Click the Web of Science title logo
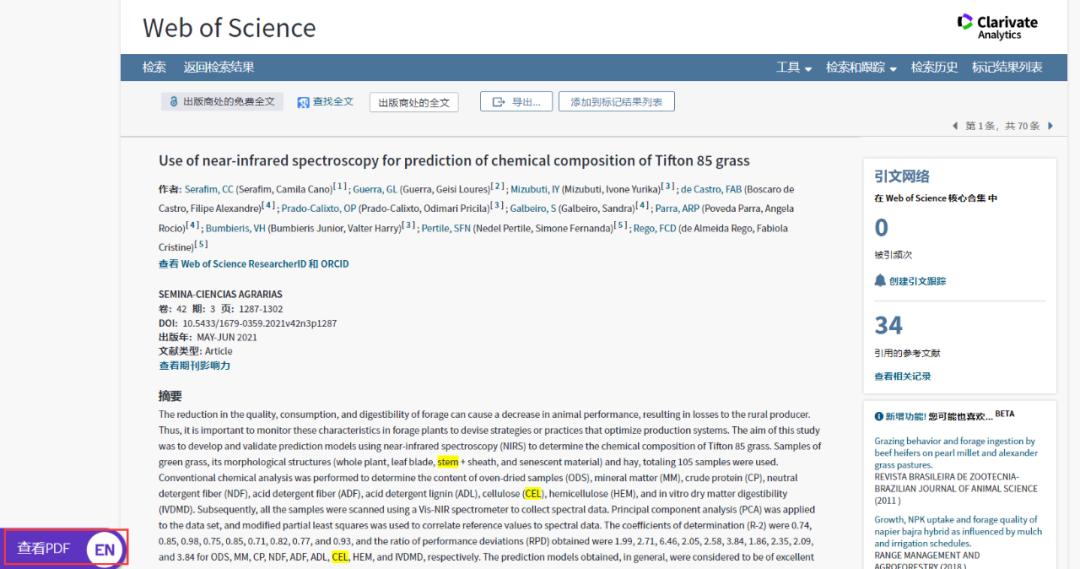Image resolution: width=1080 pixels, height=569 pixels. click(229, 28)
